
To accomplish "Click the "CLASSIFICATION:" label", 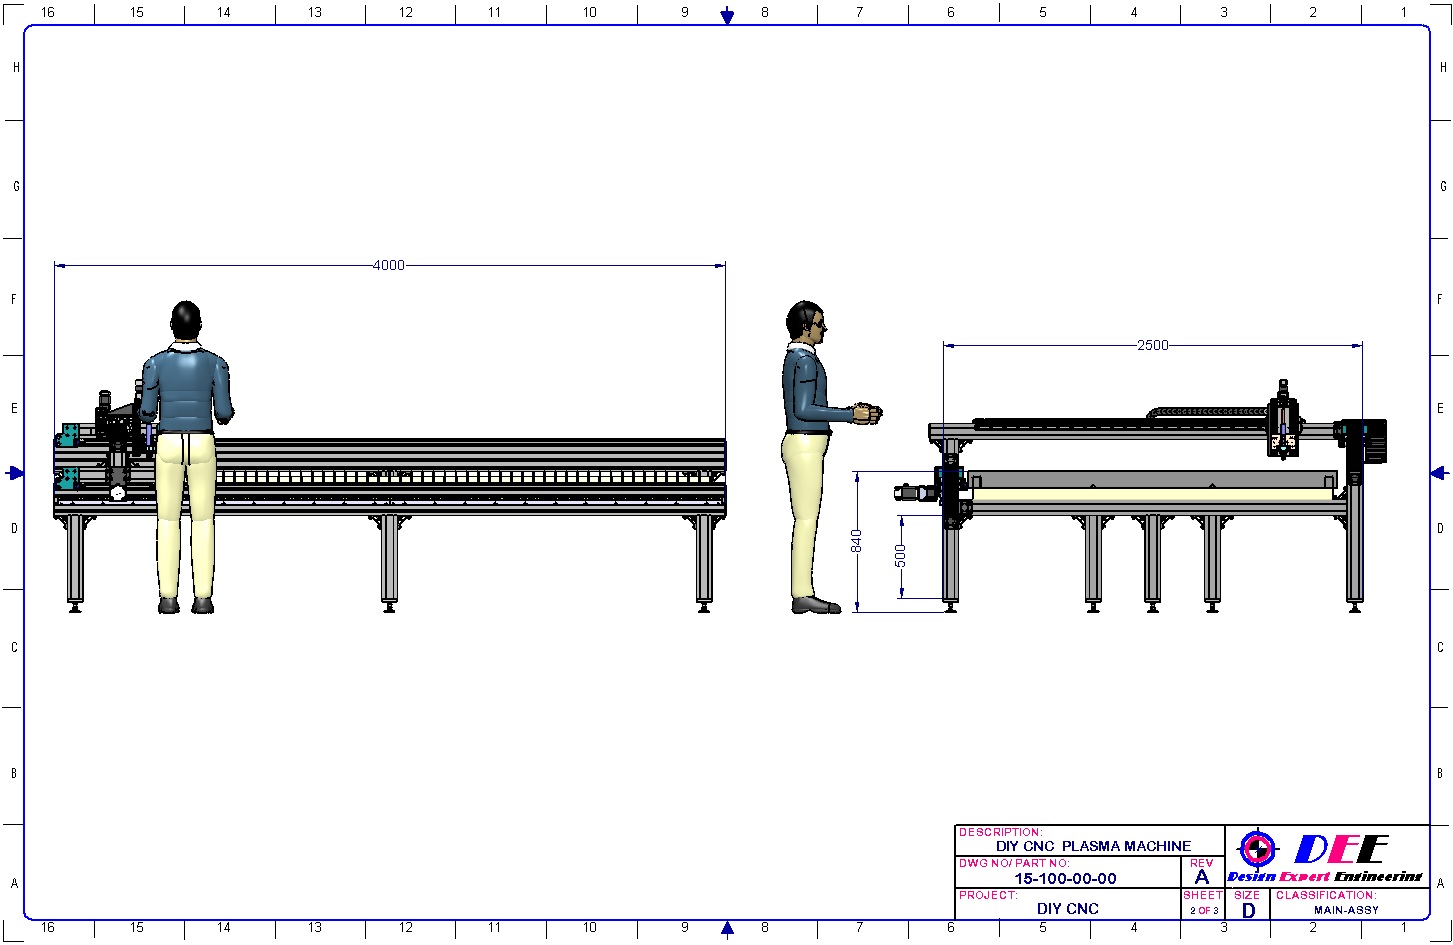I will pos(1326,895).
